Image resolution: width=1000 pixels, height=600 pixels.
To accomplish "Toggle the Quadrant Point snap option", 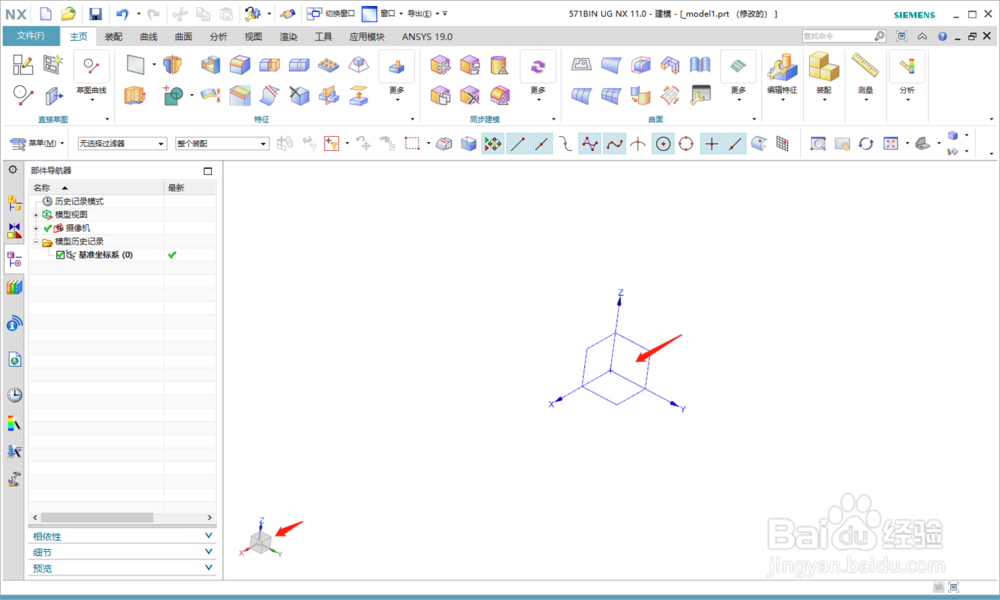I will pos(686,143).
